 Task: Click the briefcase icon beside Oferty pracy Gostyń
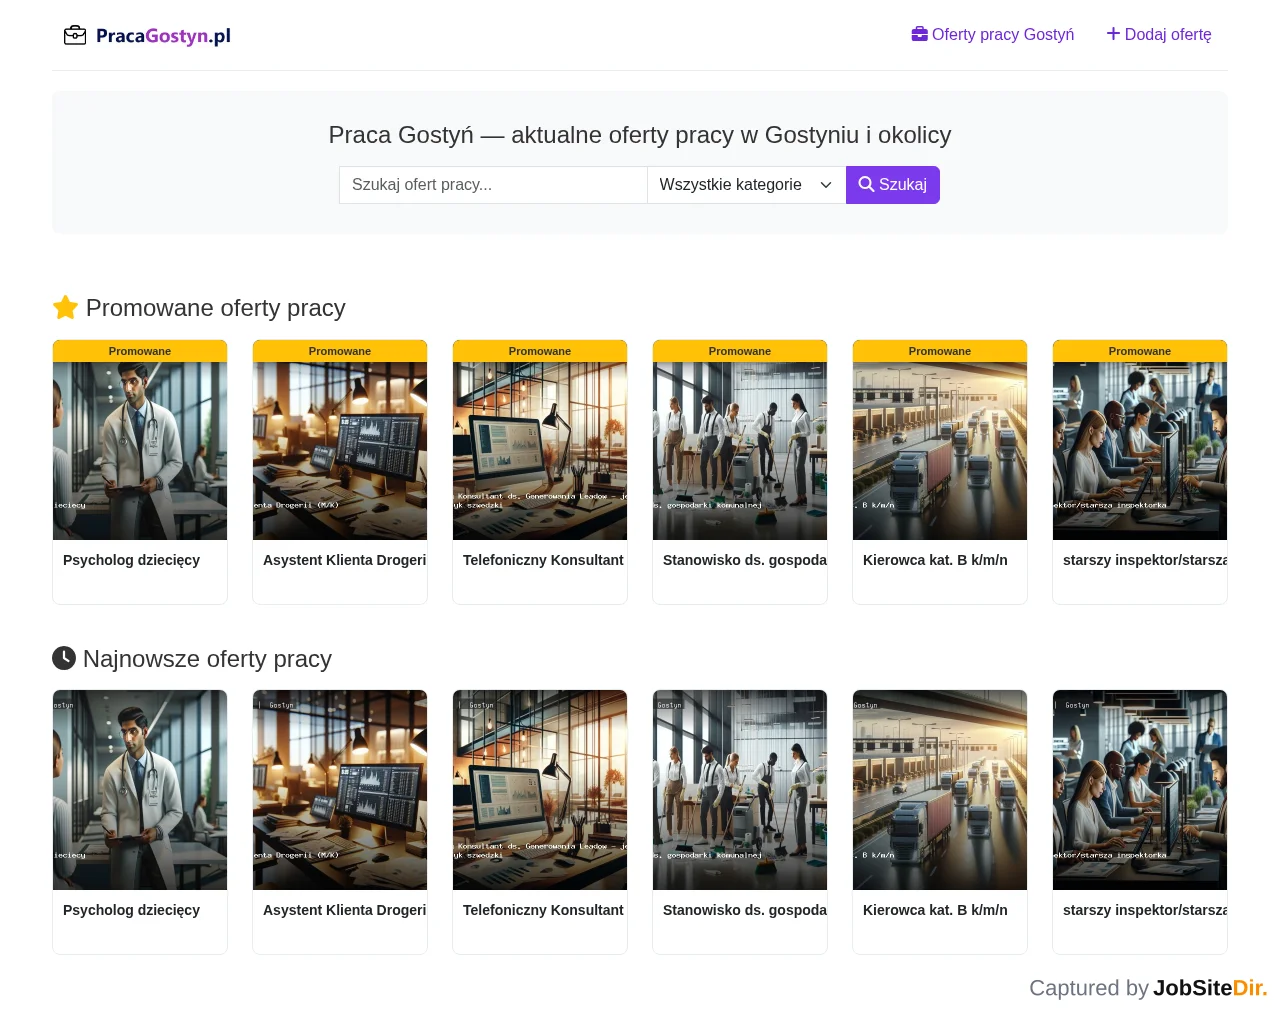click(x=920, y=34)
